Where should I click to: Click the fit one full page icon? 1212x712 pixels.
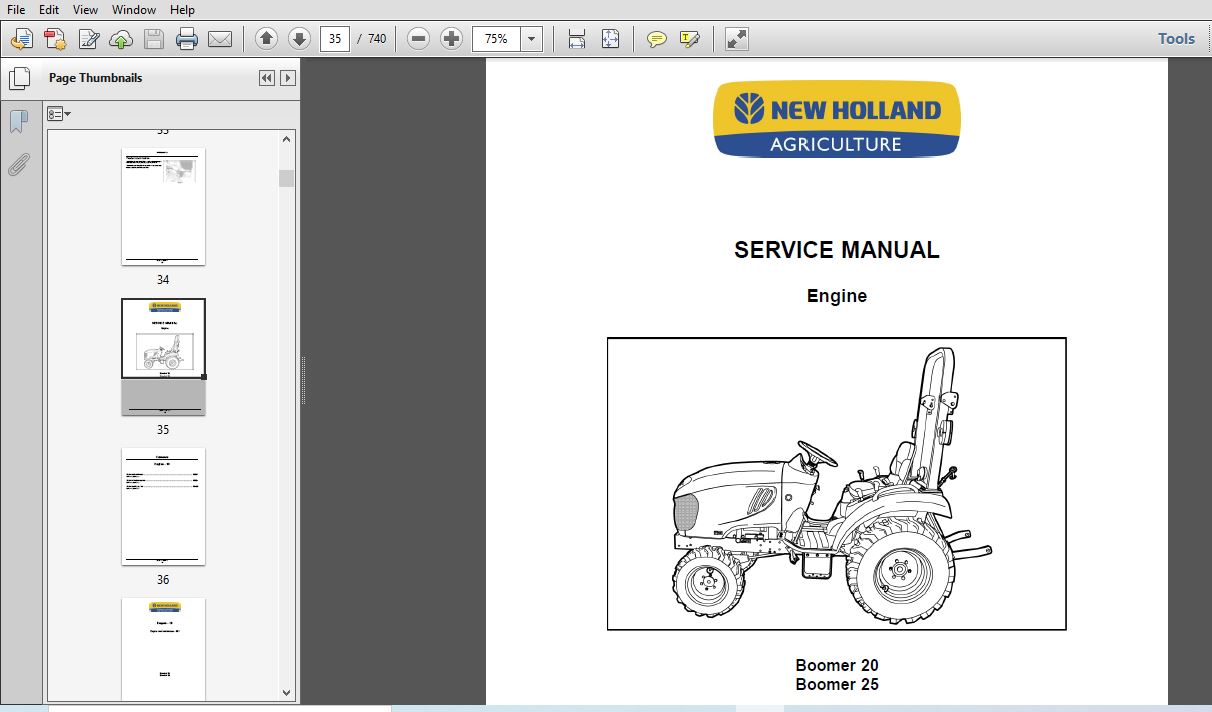tap(611, 39)
